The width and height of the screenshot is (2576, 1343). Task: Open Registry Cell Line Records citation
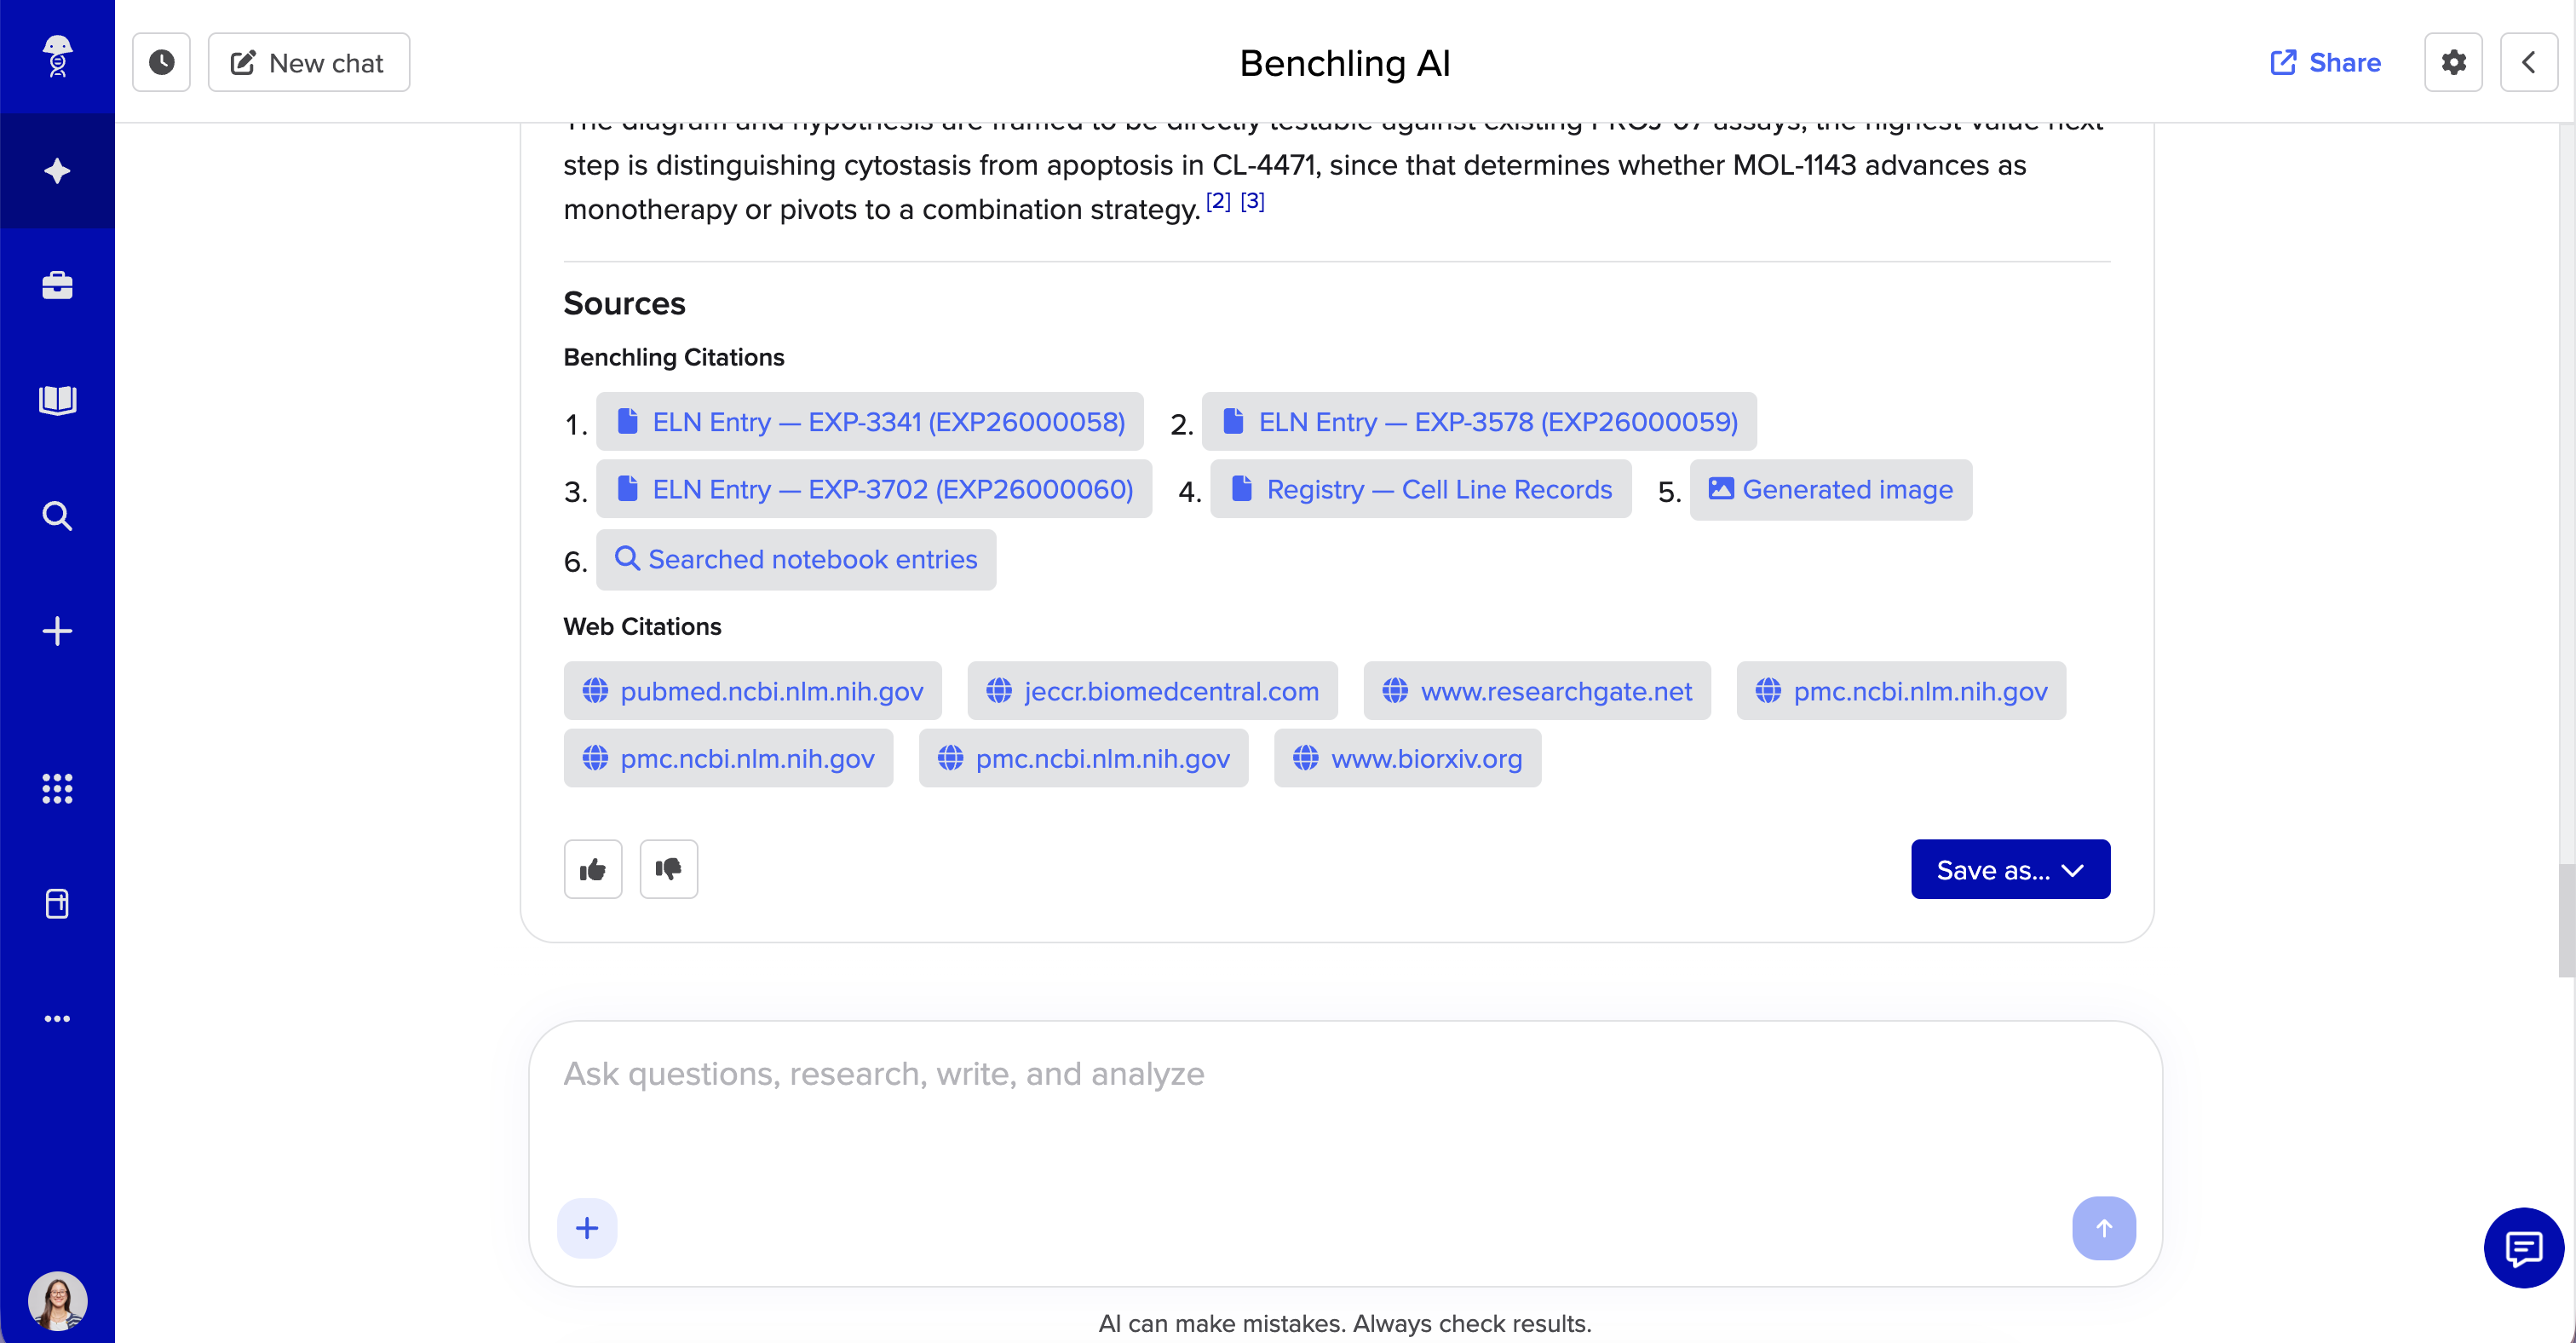coord(1420,489)
